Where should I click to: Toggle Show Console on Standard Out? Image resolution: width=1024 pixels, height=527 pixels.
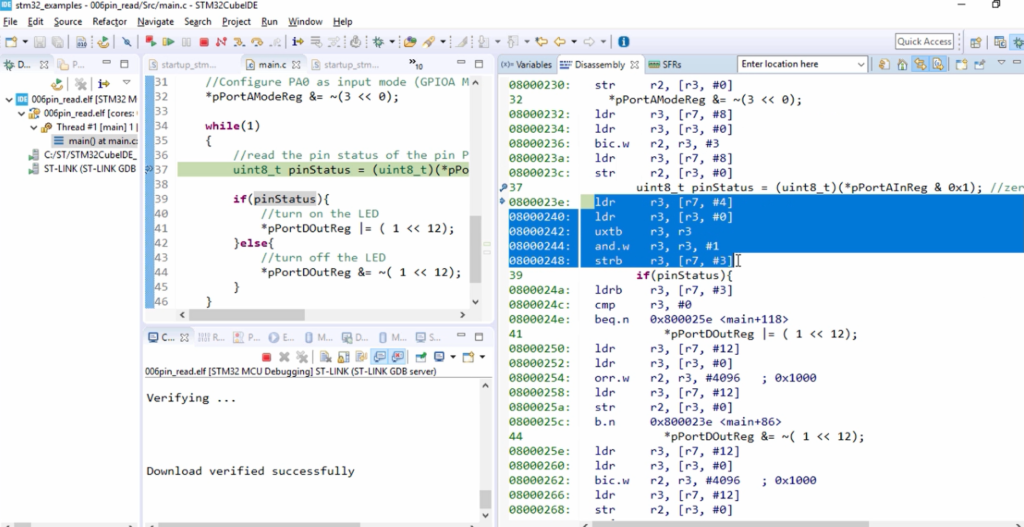coord(380,357)
